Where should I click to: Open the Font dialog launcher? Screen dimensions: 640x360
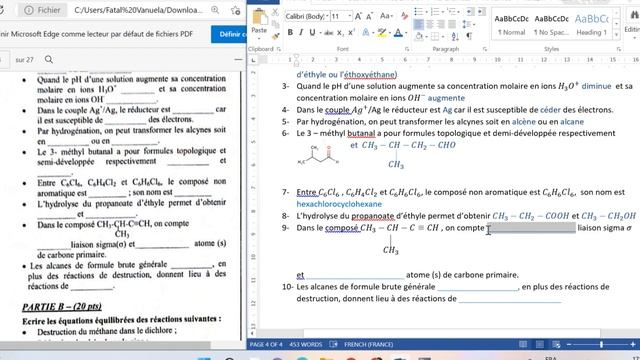(x=407, y=49)
